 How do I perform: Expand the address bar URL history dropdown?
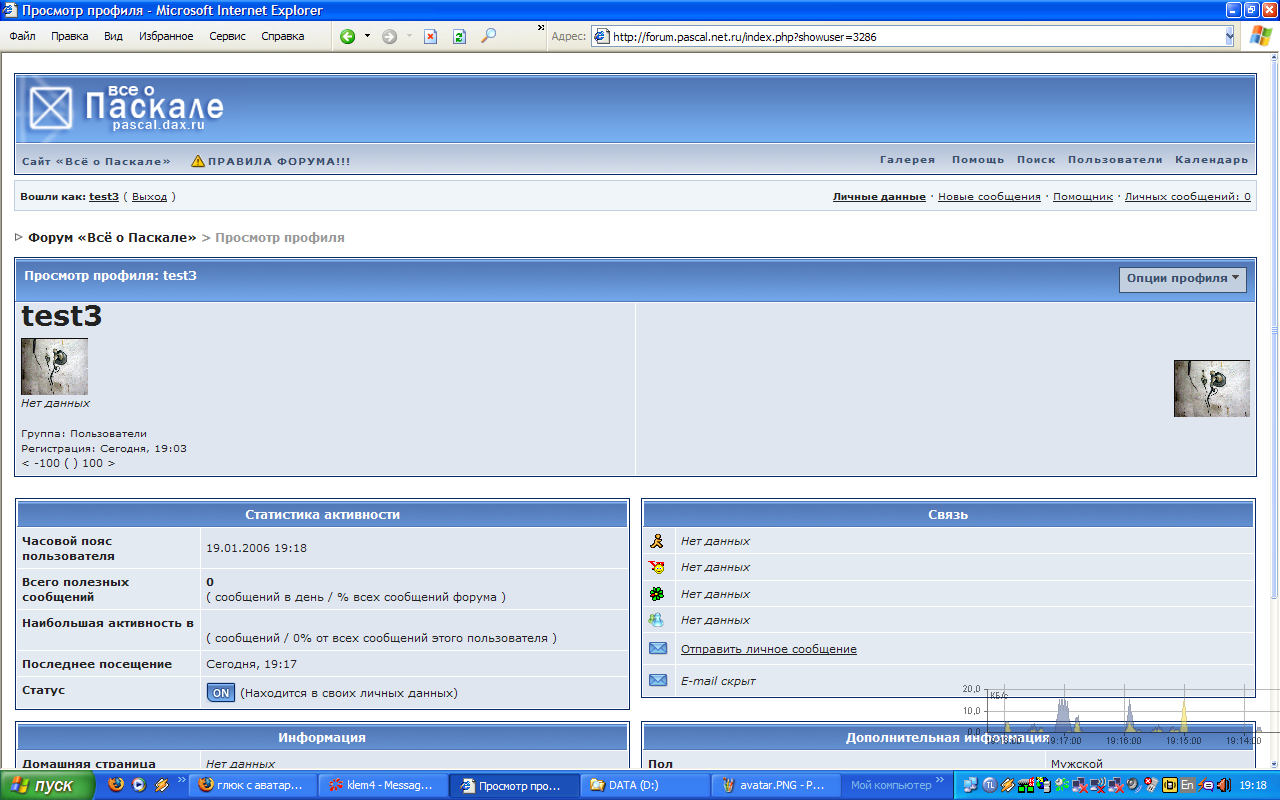tap(1229, 36)
